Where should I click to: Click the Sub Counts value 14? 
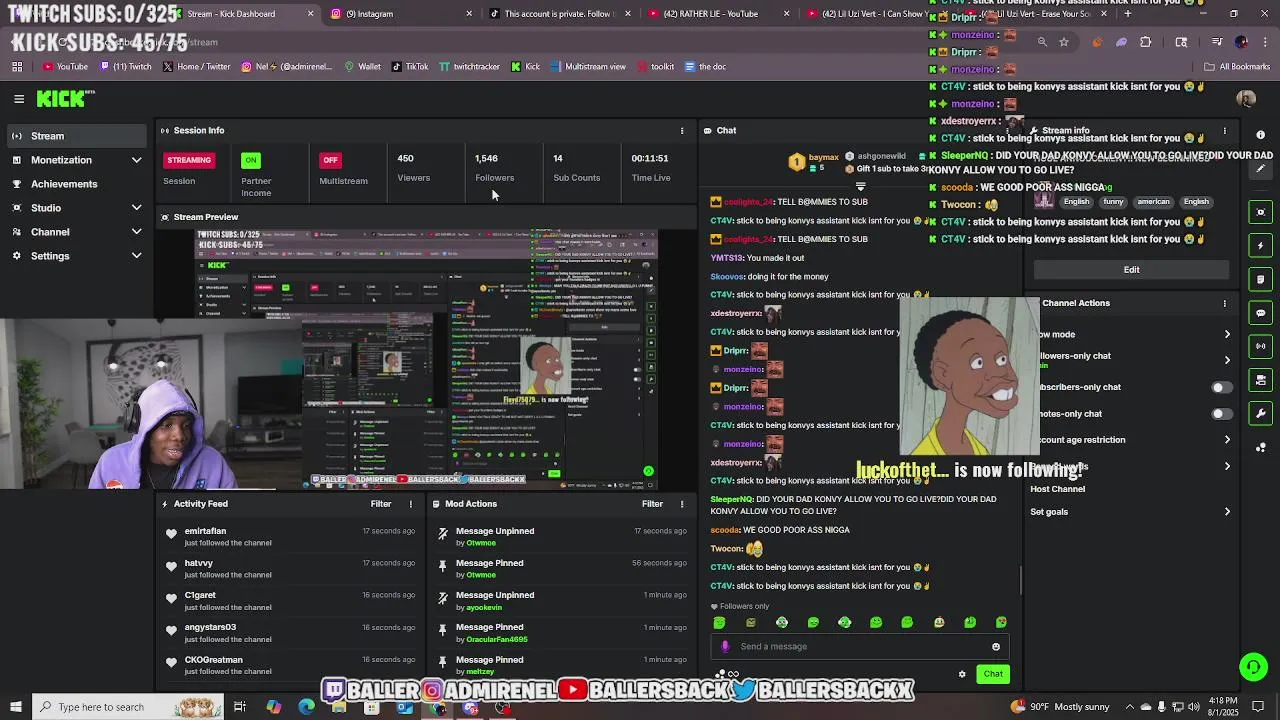point(558,158)
